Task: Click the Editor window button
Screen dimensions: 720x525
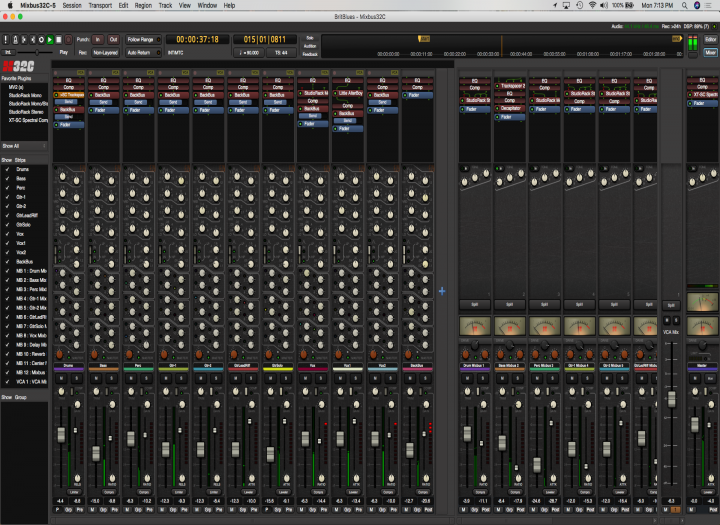Action: coord(711,40)
